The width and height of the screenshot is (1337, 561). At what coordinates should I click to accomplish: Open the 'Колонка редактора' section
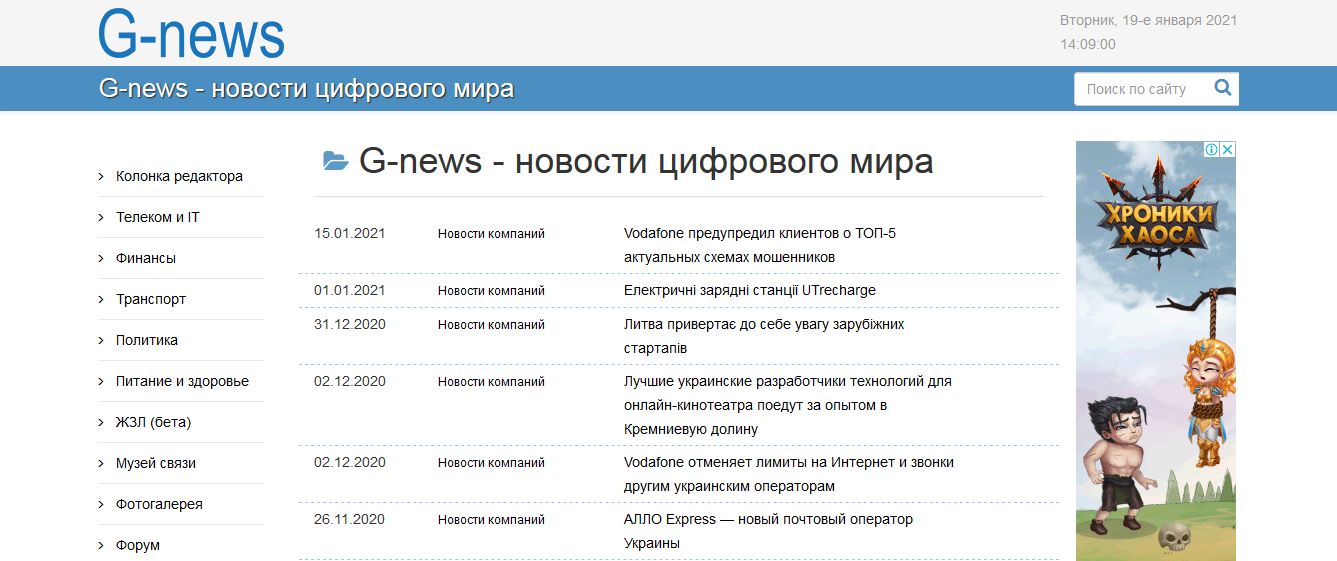pos(179,176)
